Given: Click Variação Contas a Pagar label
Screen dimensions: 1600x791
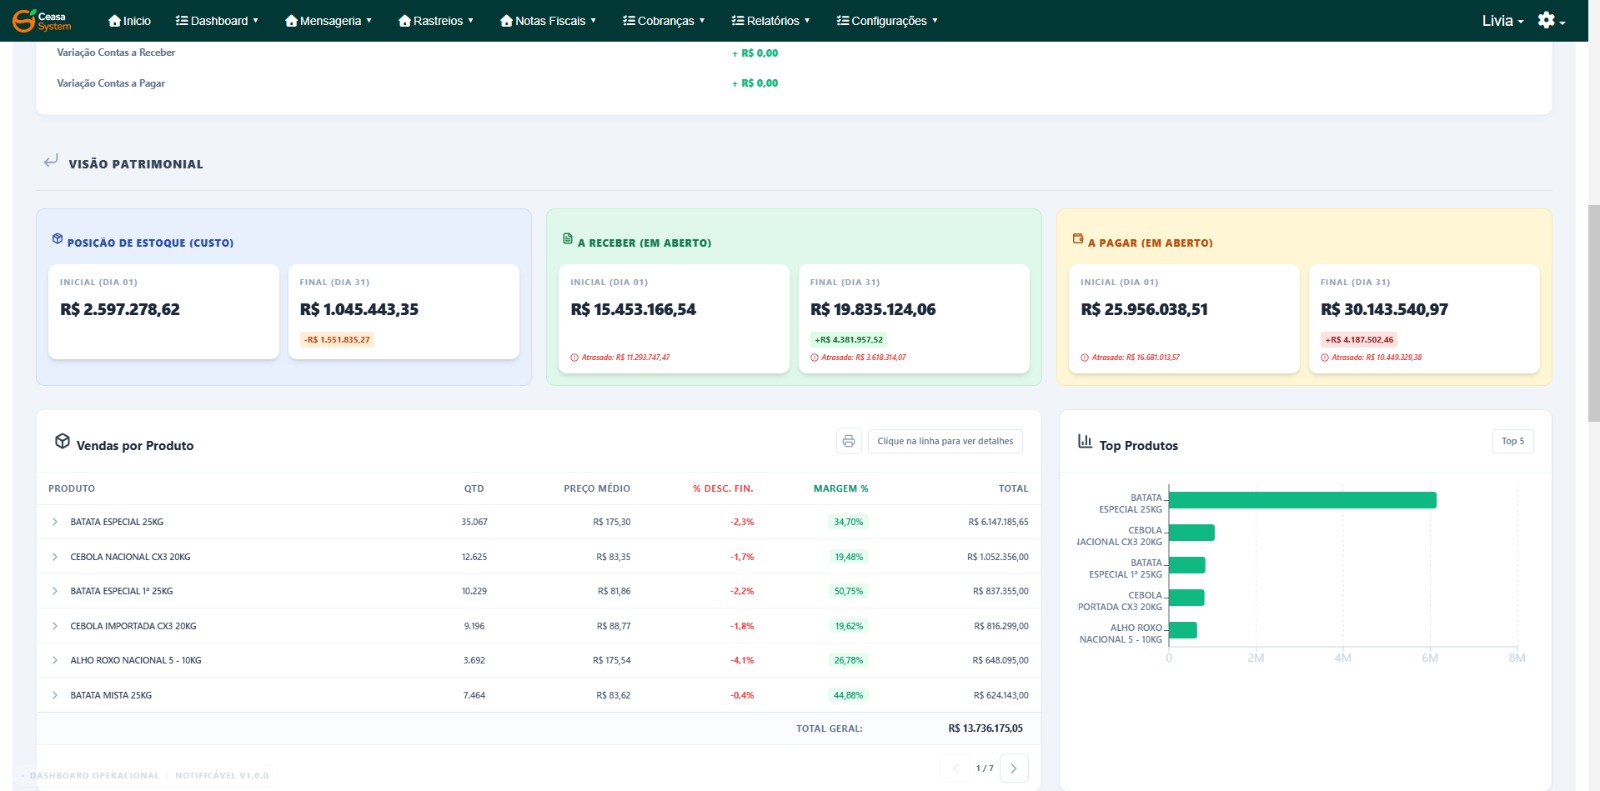Looking at the screenshot, I should coord(111,84).
